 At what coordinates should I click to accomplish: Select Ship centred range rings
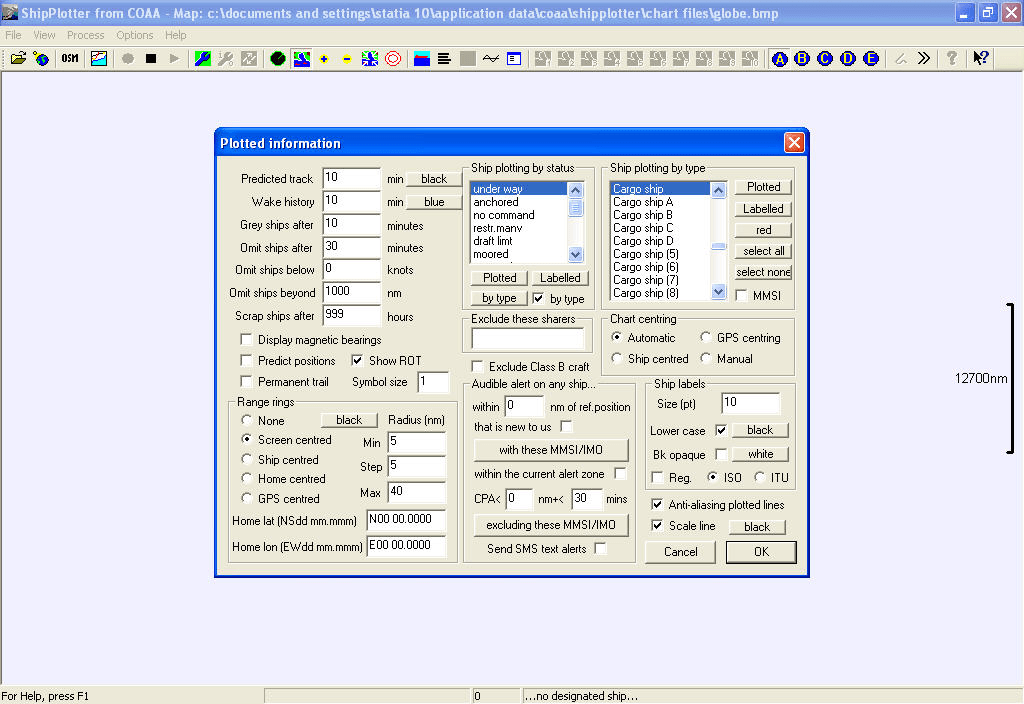click(x=246, y=459)
